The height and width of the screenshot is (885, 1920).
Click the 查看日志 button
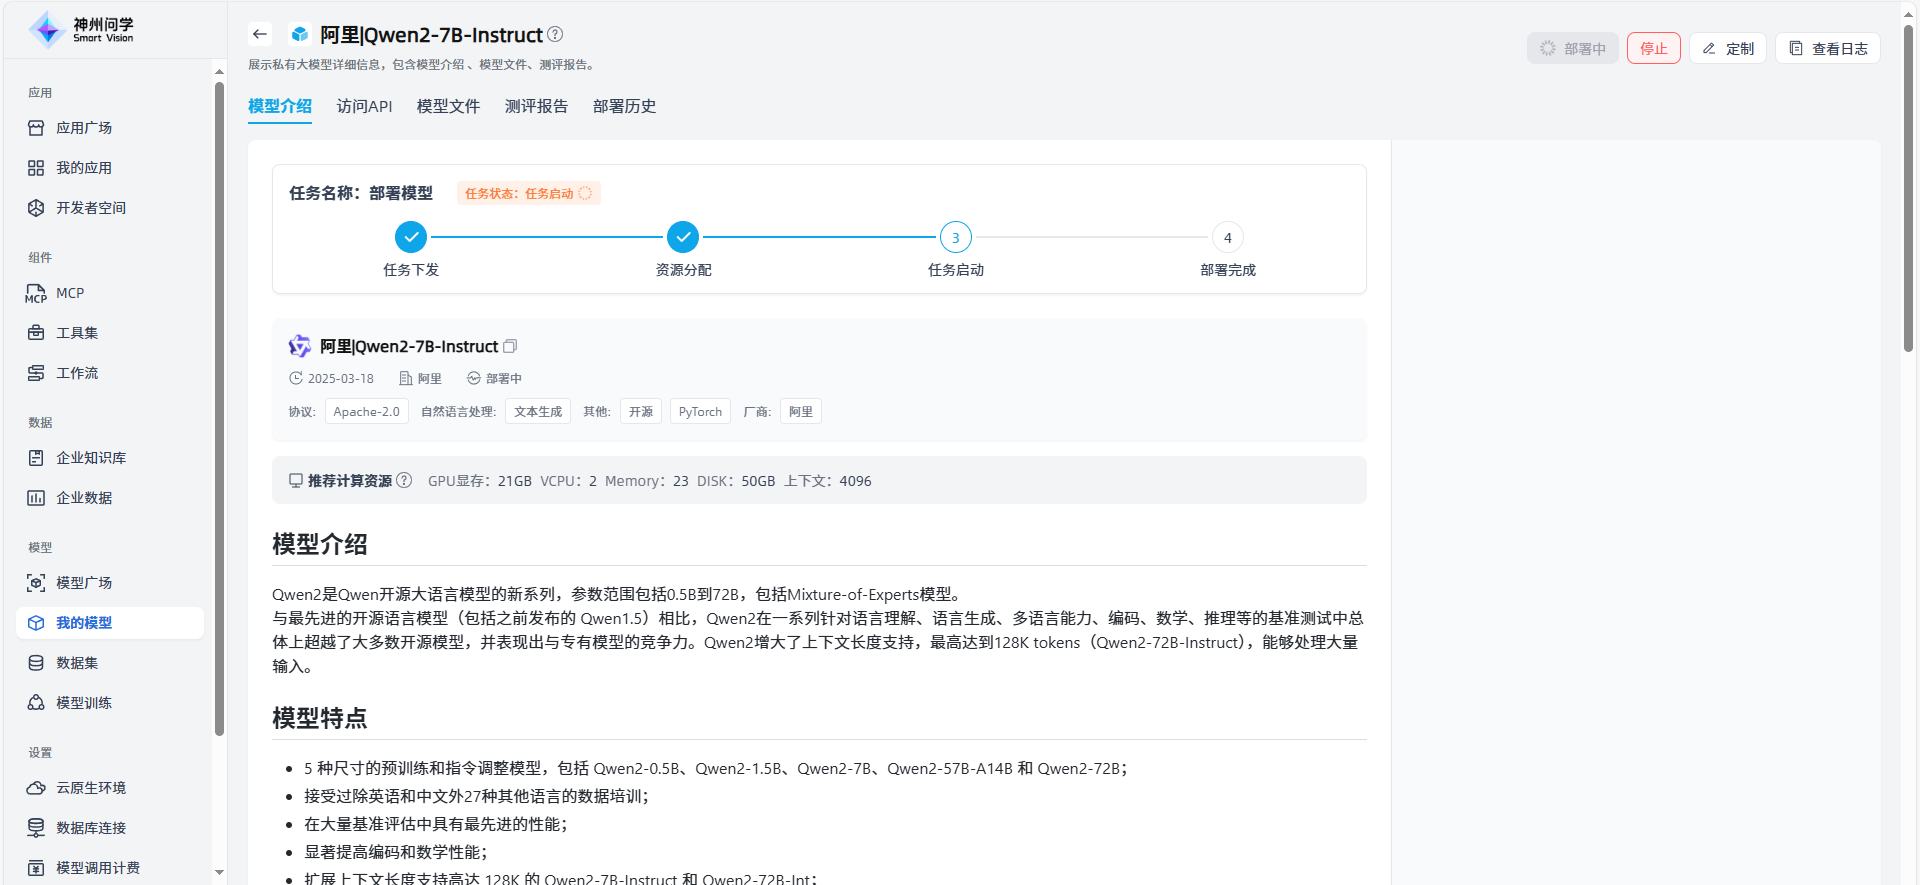point(1827,48)
